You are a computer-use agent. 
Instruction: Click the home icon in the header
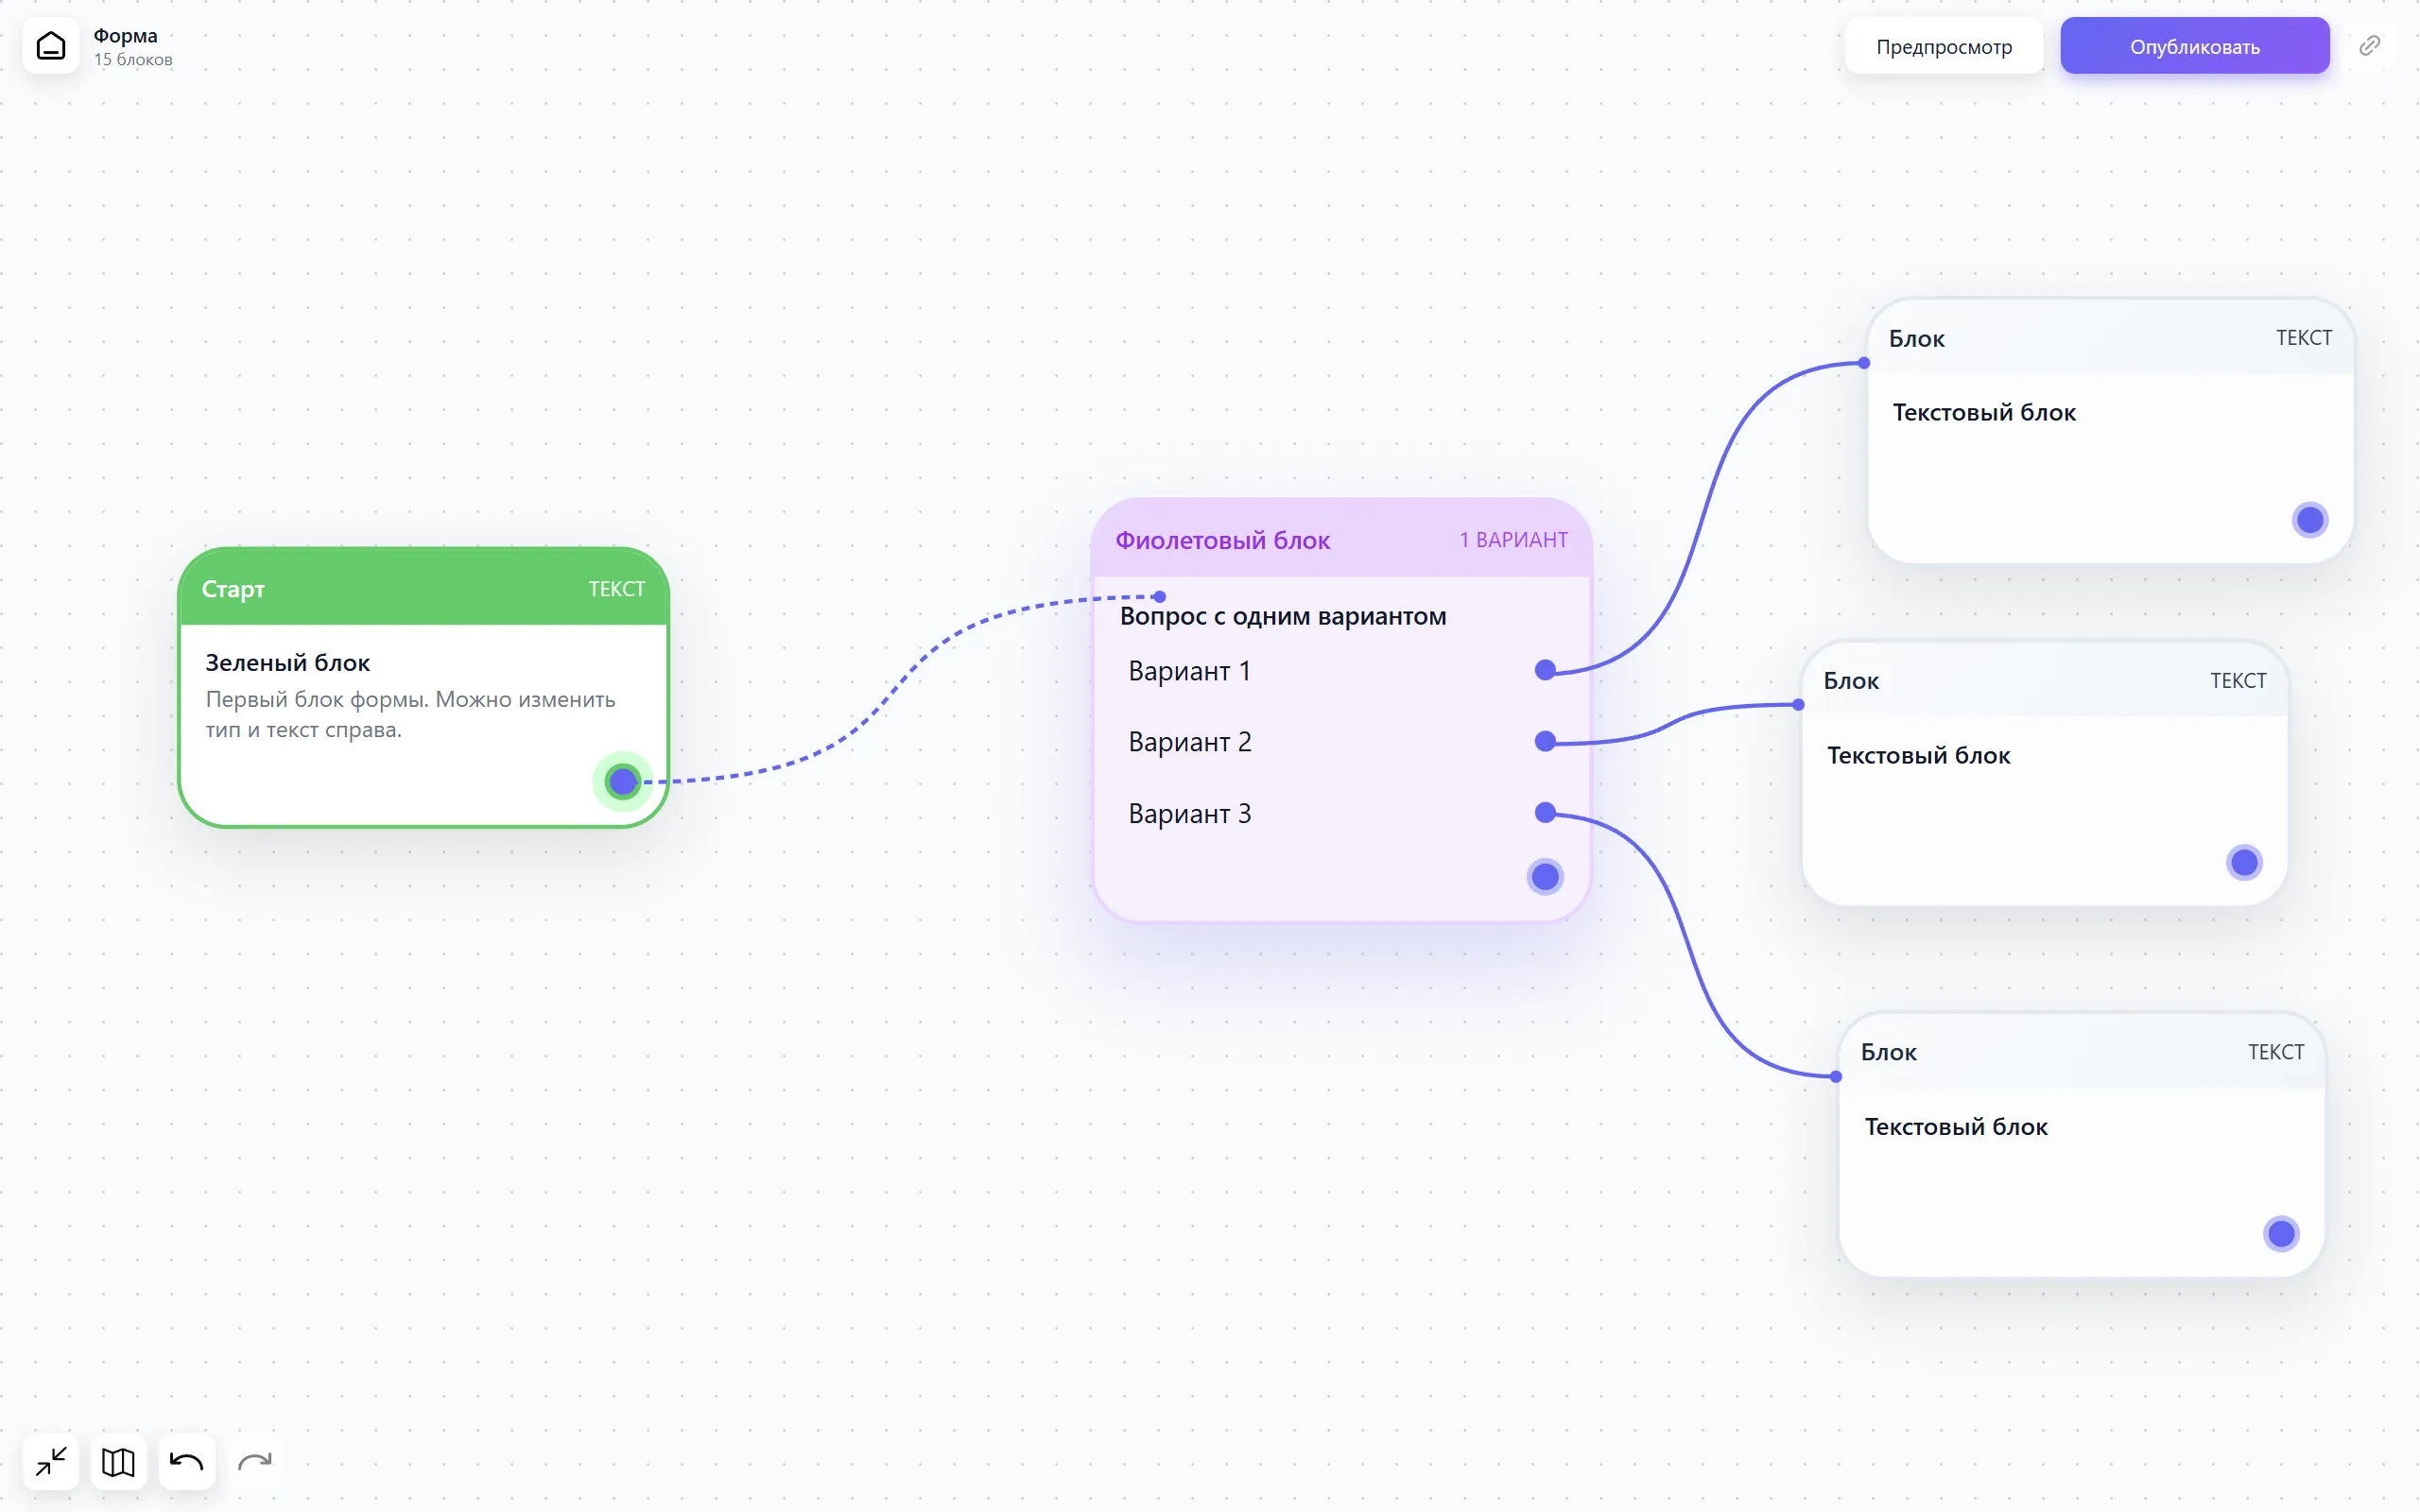(51, 46)
